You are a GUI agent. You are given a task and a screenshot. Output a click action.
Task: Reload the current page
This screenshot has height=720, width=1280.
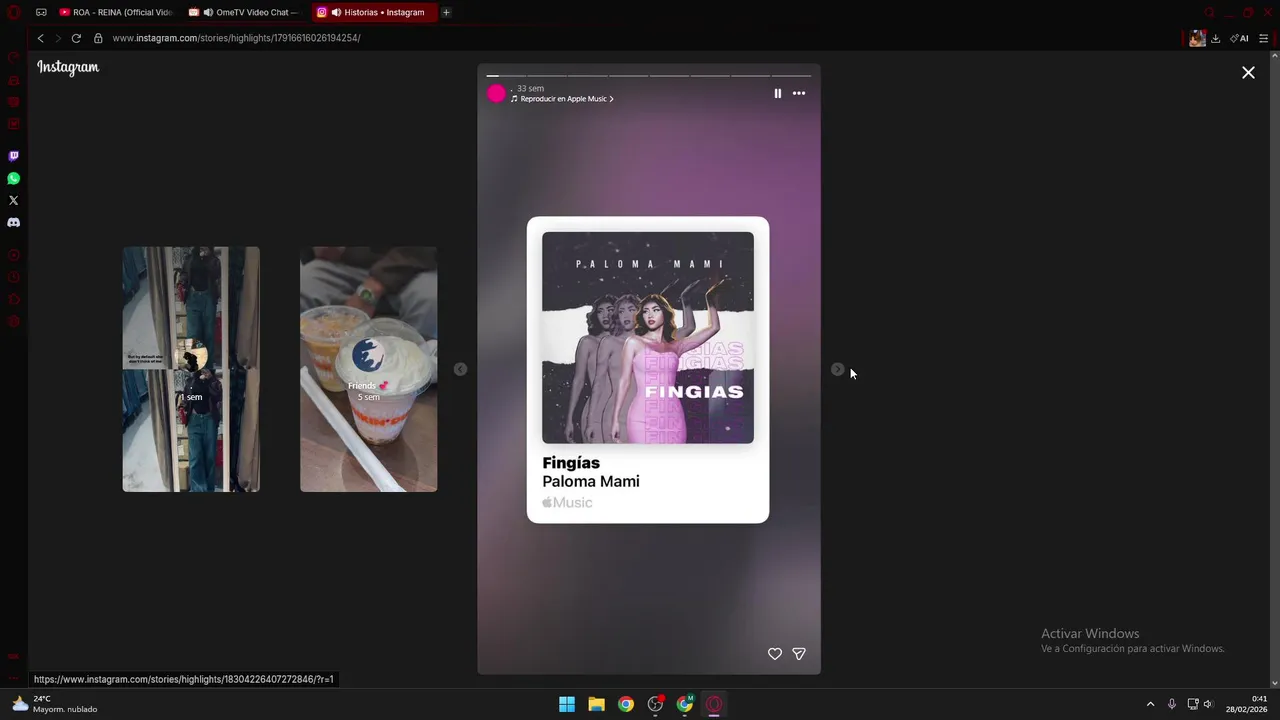pyautogui.click(x=76, y=38)
